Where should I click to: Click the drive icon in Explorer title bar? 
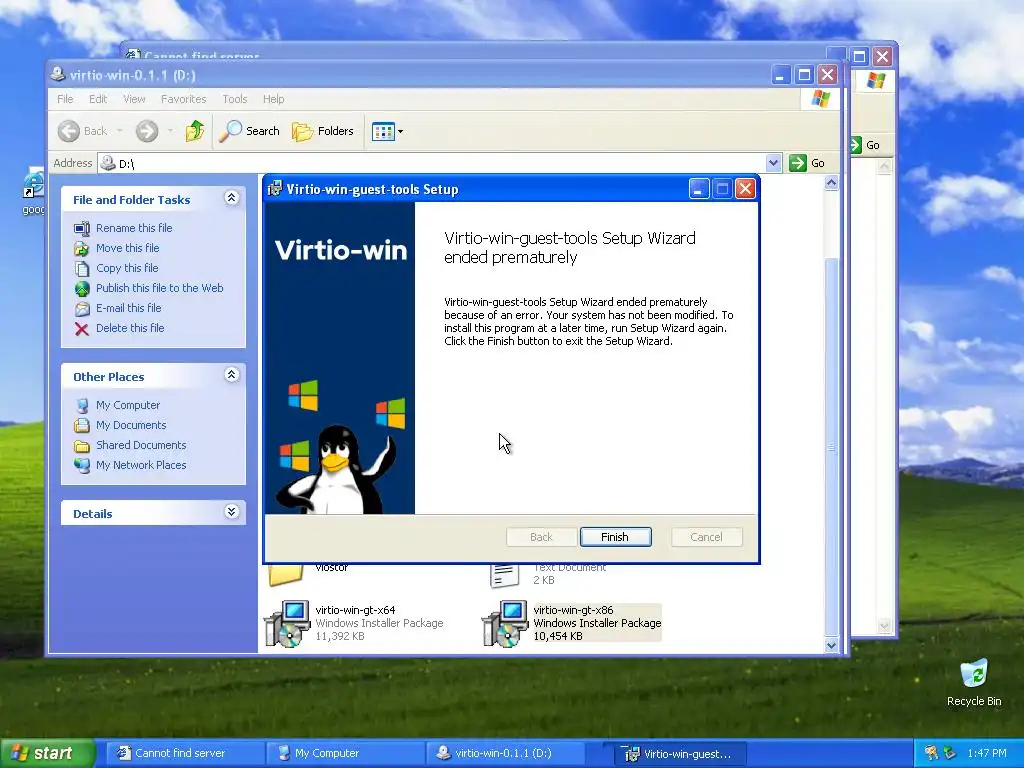[x=57, y=74]
